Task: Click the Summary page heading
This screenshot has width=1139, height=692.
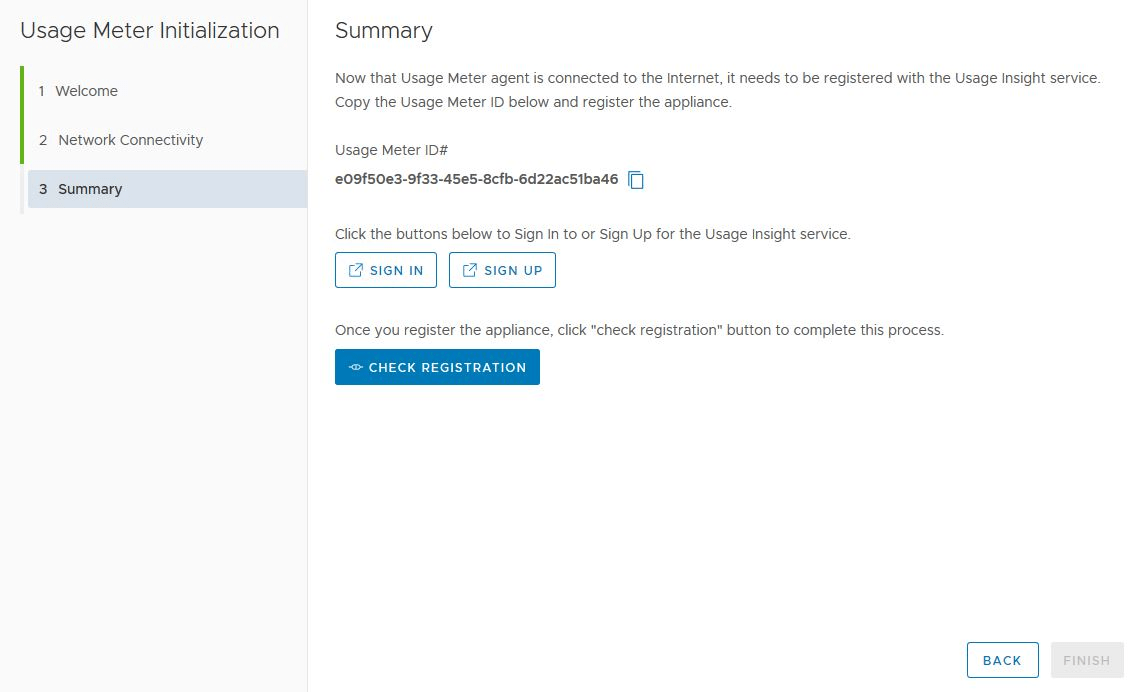Action: click(384, 30)
